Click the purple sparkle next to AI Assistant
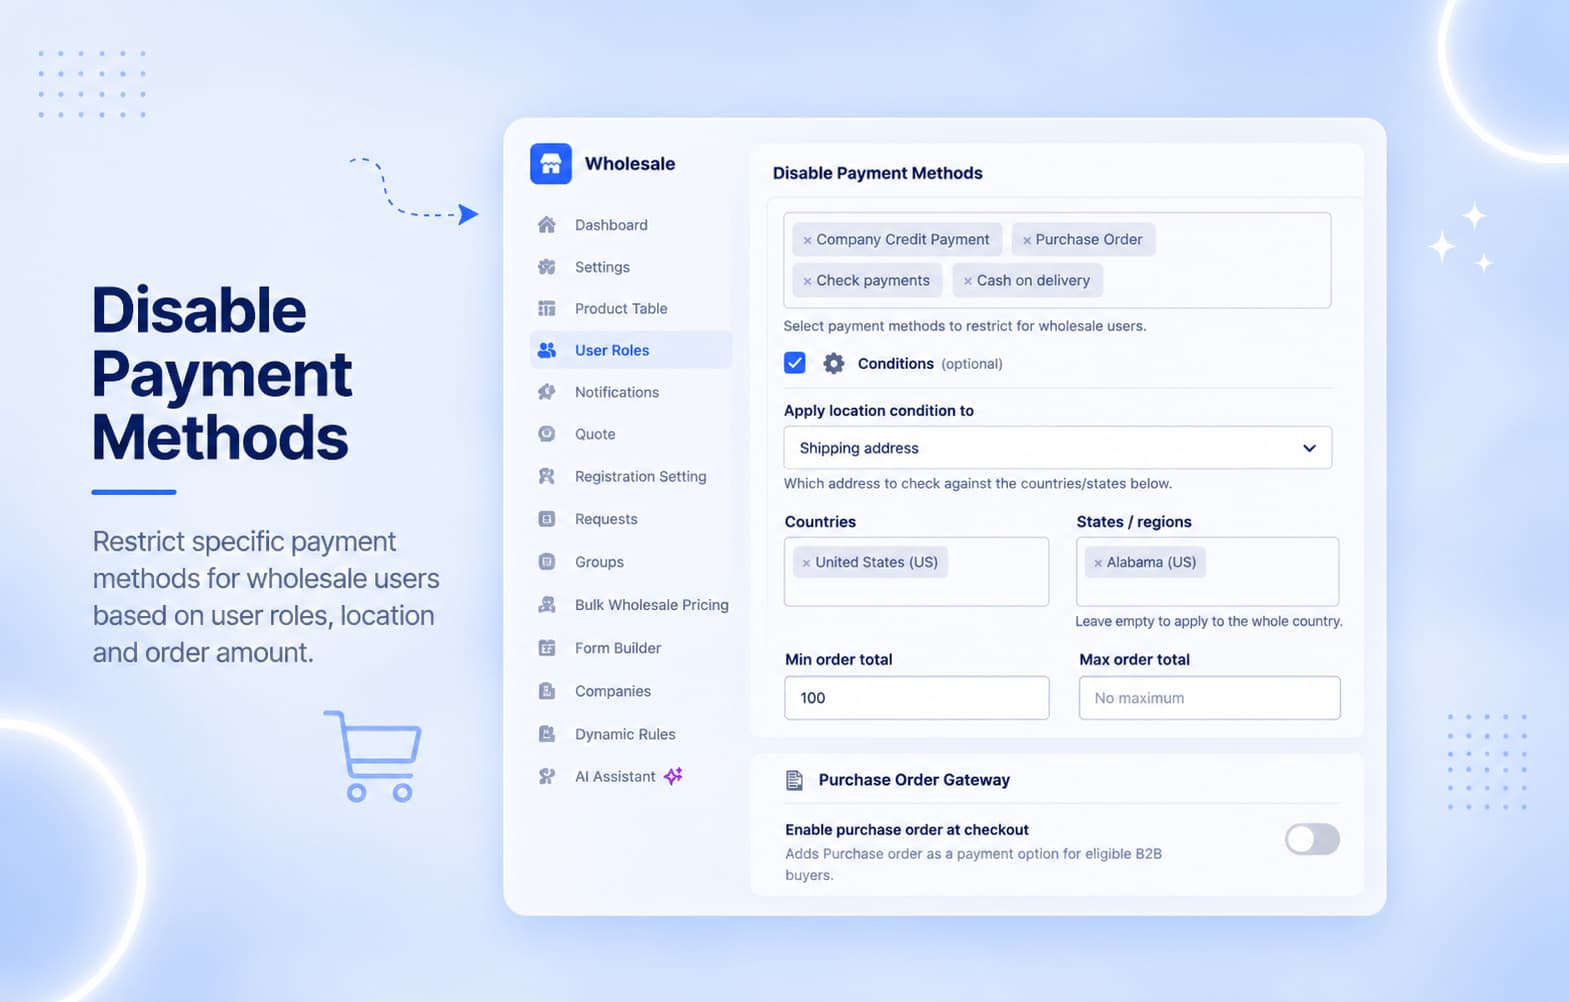Image resolution: width=1569 pixels, height=1002 pixels. [674, 775]
